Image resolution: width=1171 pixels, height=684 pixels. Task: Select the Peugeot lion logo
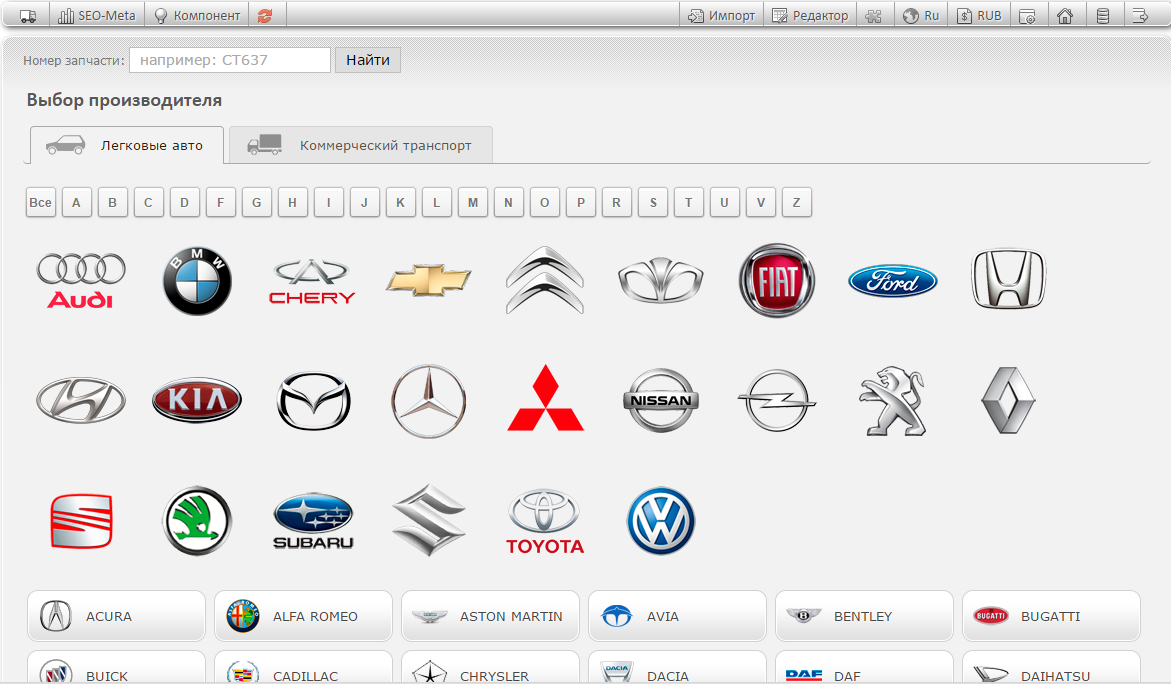click(892, 400)
